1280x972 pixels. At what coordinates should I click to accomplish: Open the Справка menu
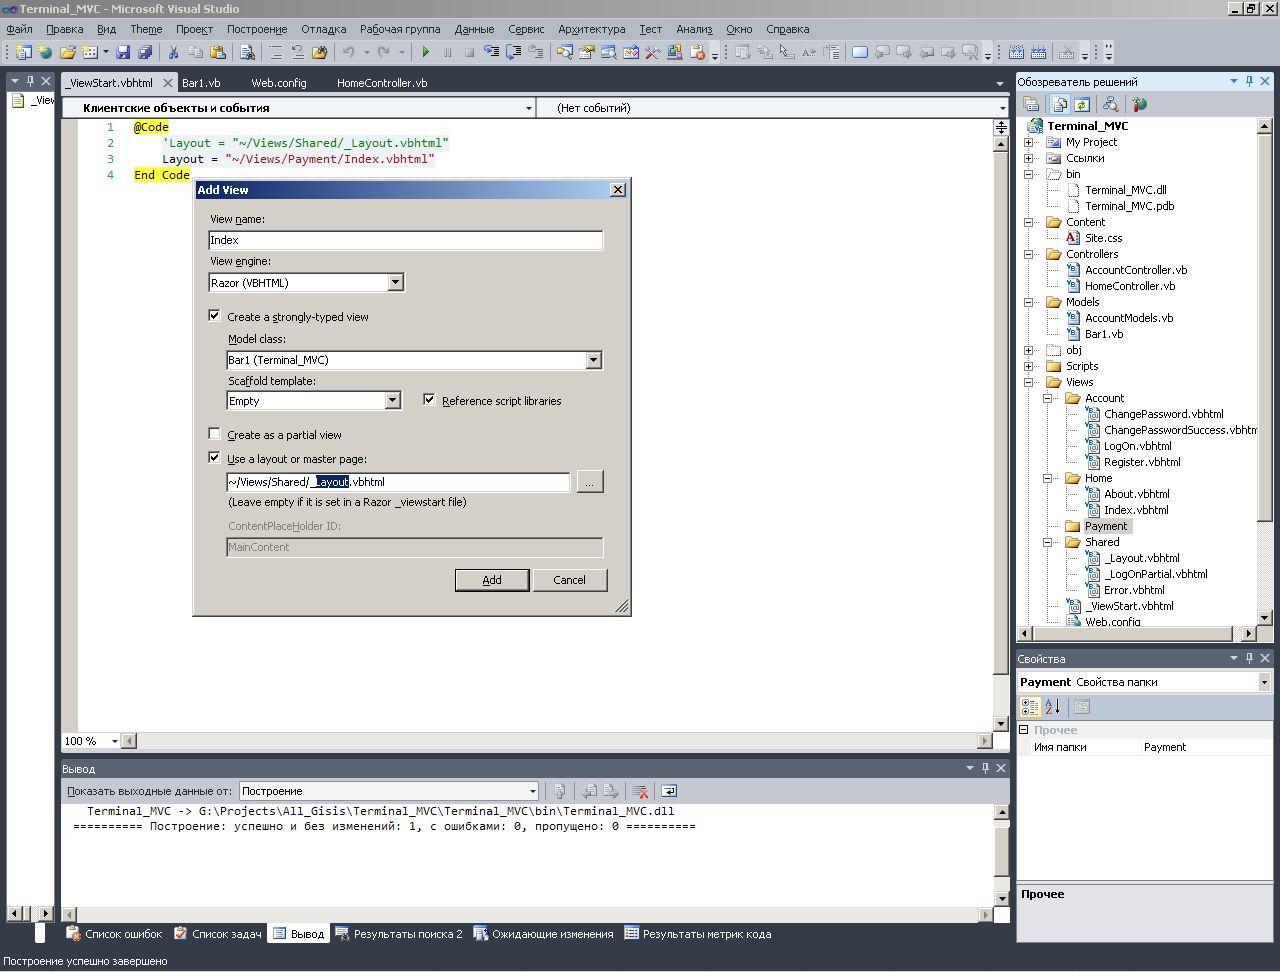click(788, 29)
